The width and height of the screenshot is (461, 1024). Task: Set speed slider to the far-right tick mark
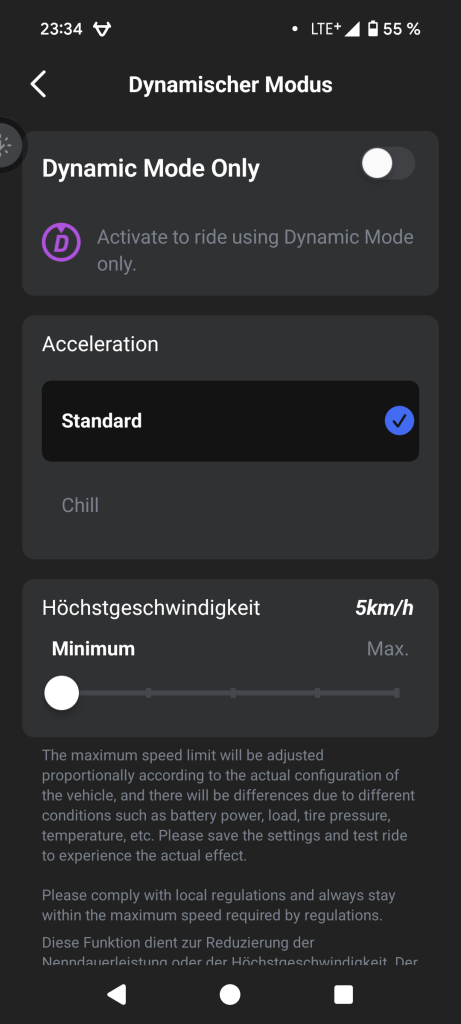coord(396,693)
